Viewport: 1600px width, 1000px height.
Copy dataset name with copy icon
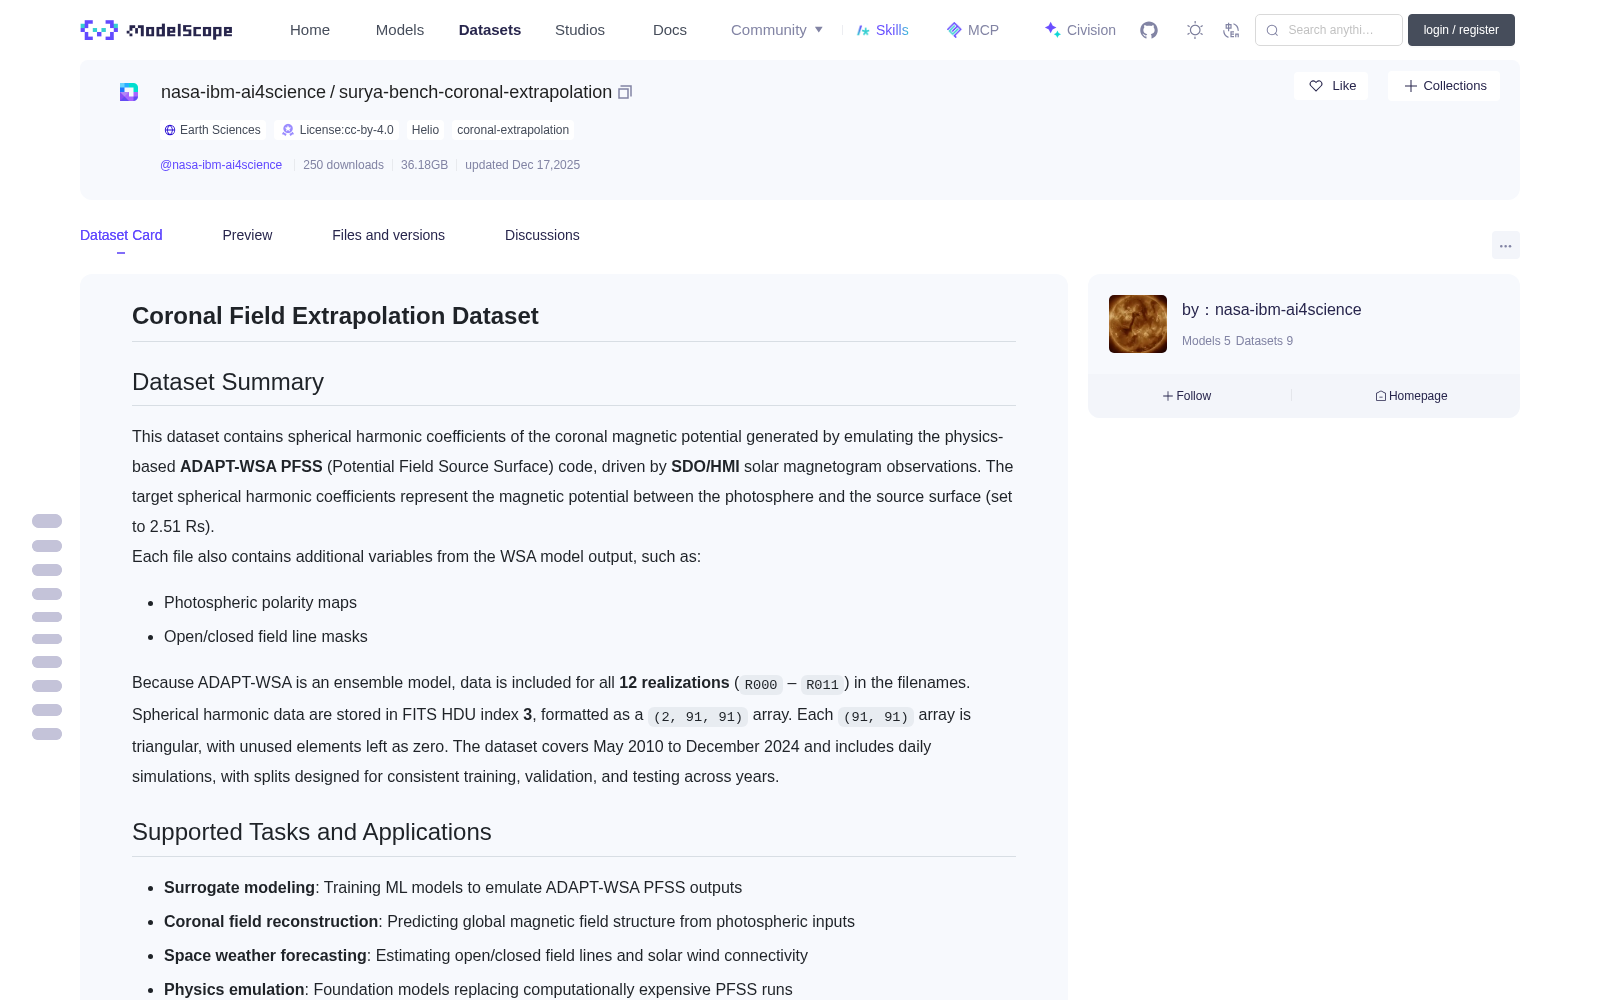pyautogui.click(x=625, y=92)
